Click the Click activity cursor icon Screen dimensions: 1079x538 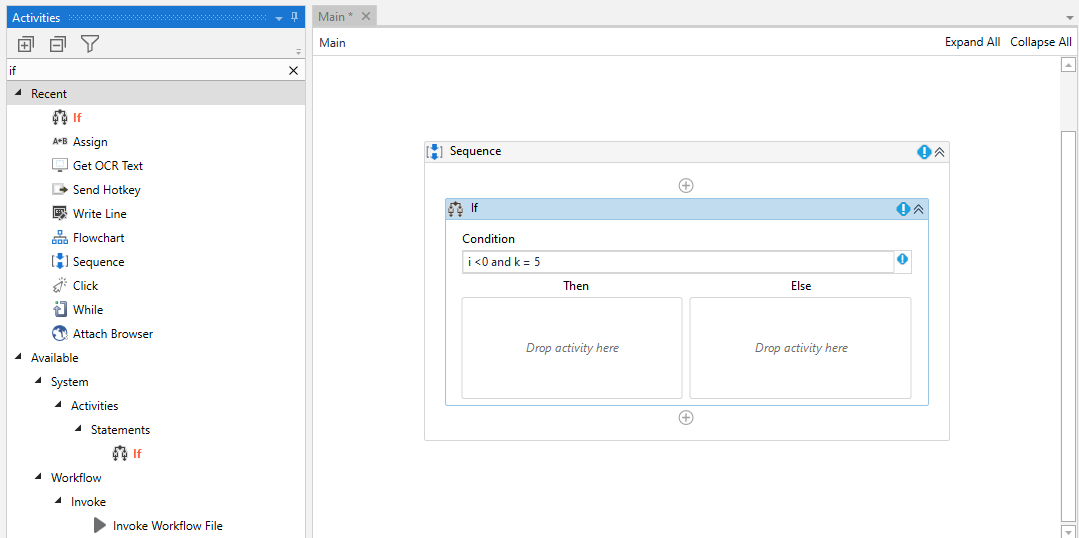coord(60,286)
